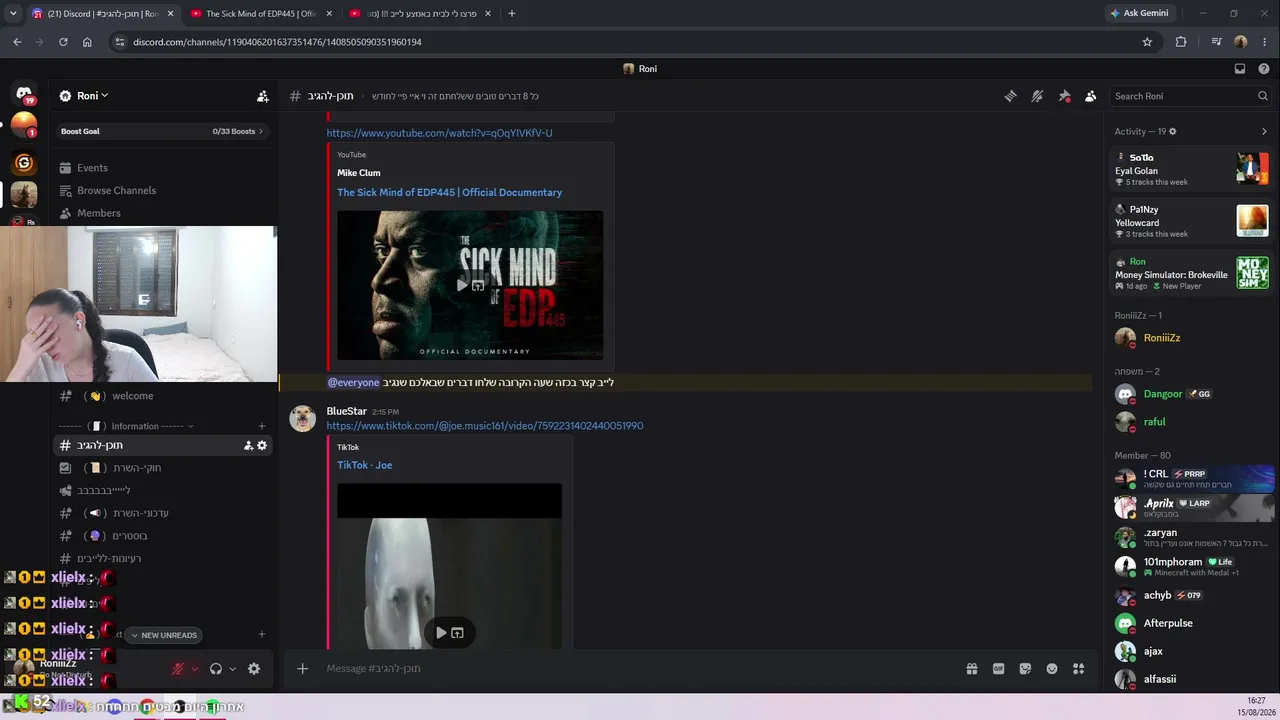1280x720 pixels.
Task: Open input device options arrow
Action: [x=194, y=669]
